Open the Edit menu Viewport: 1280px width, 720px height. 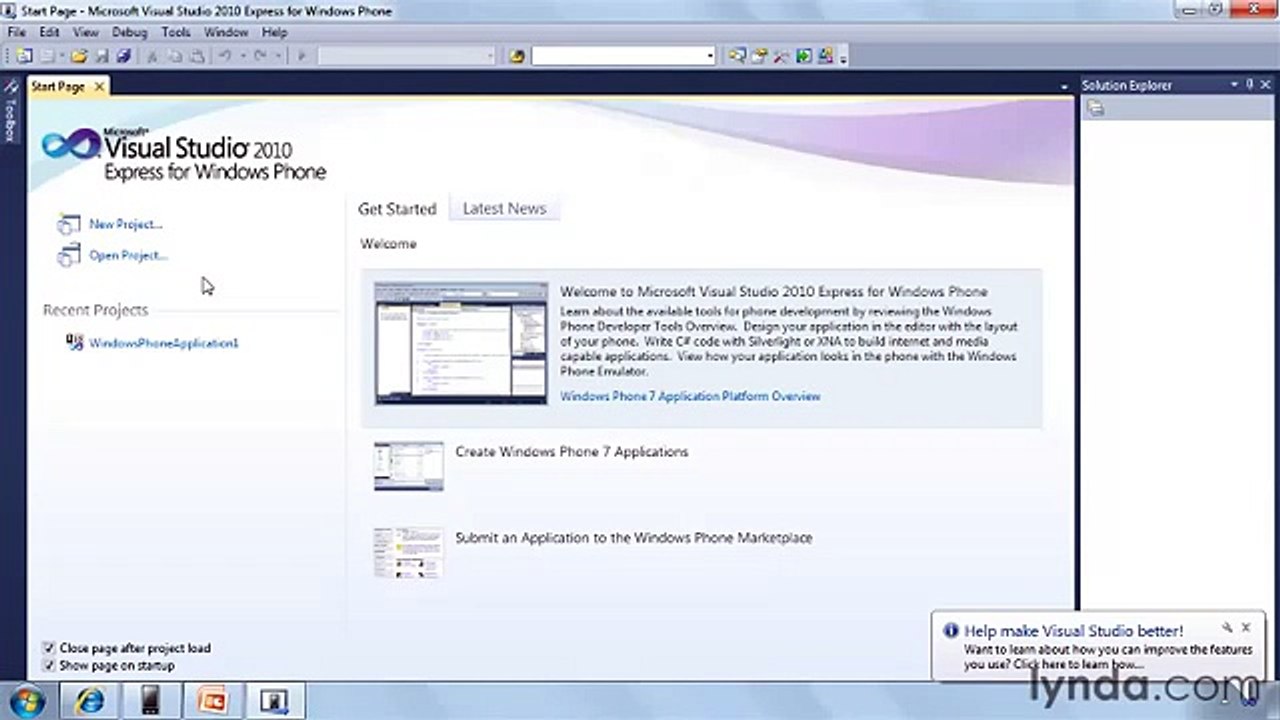click(49, 32)
